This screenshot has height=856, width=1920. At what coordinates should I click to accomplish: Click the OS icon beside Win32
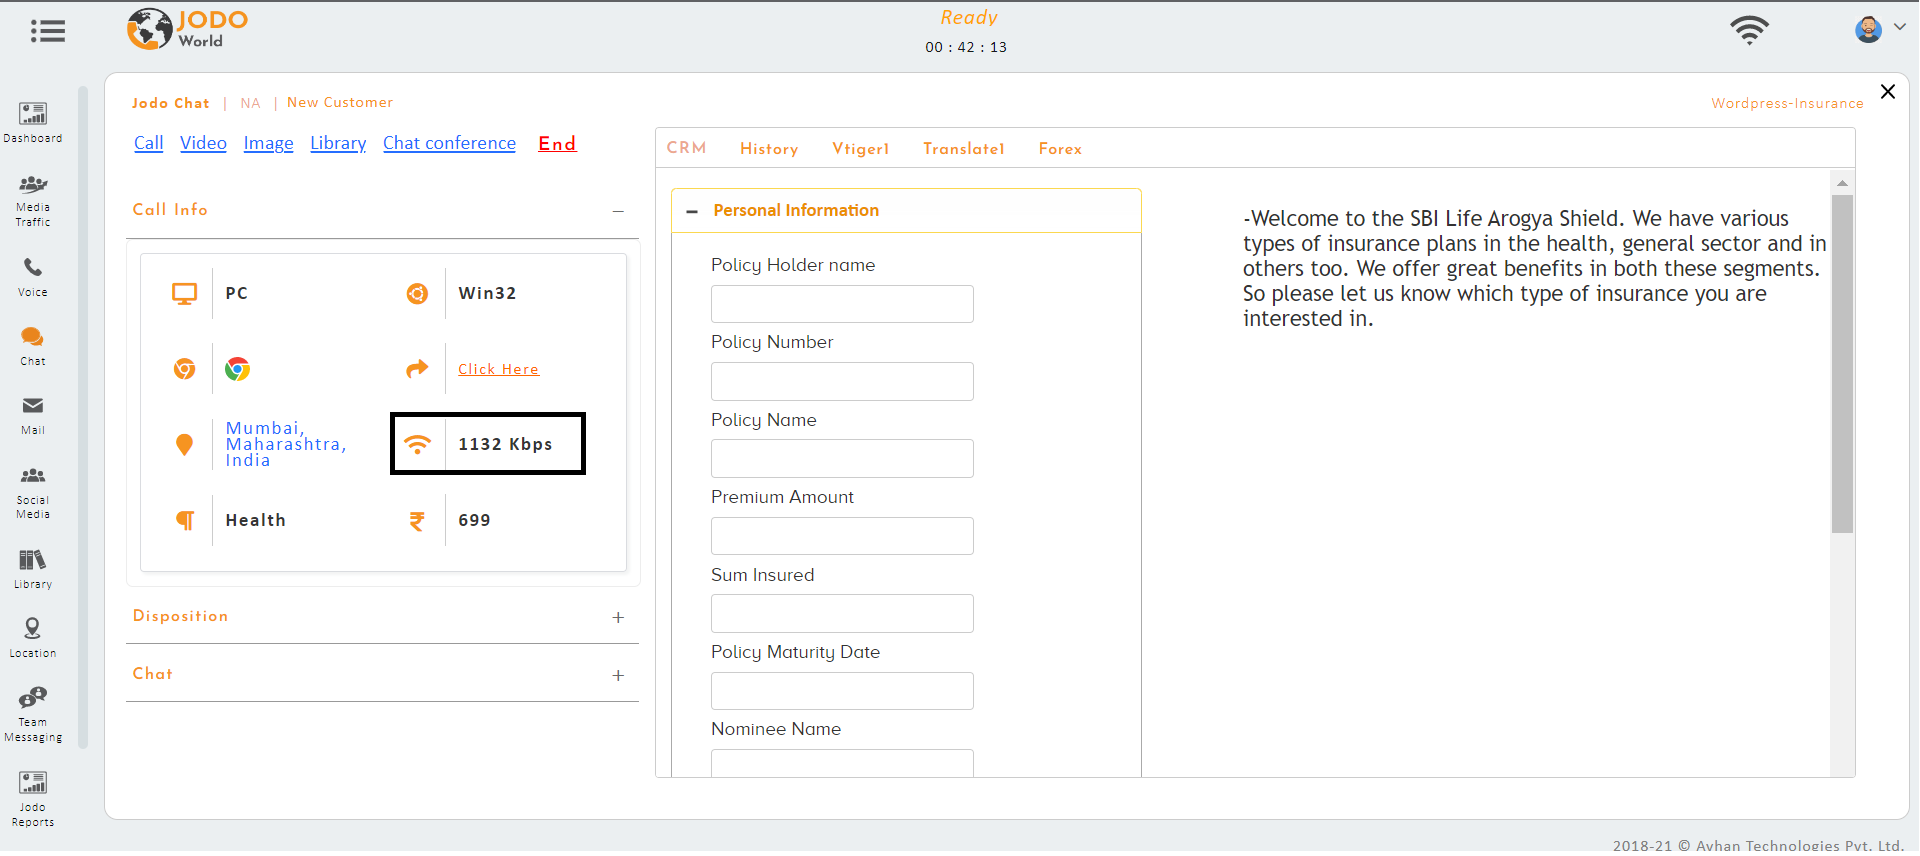tap(417, 293)
